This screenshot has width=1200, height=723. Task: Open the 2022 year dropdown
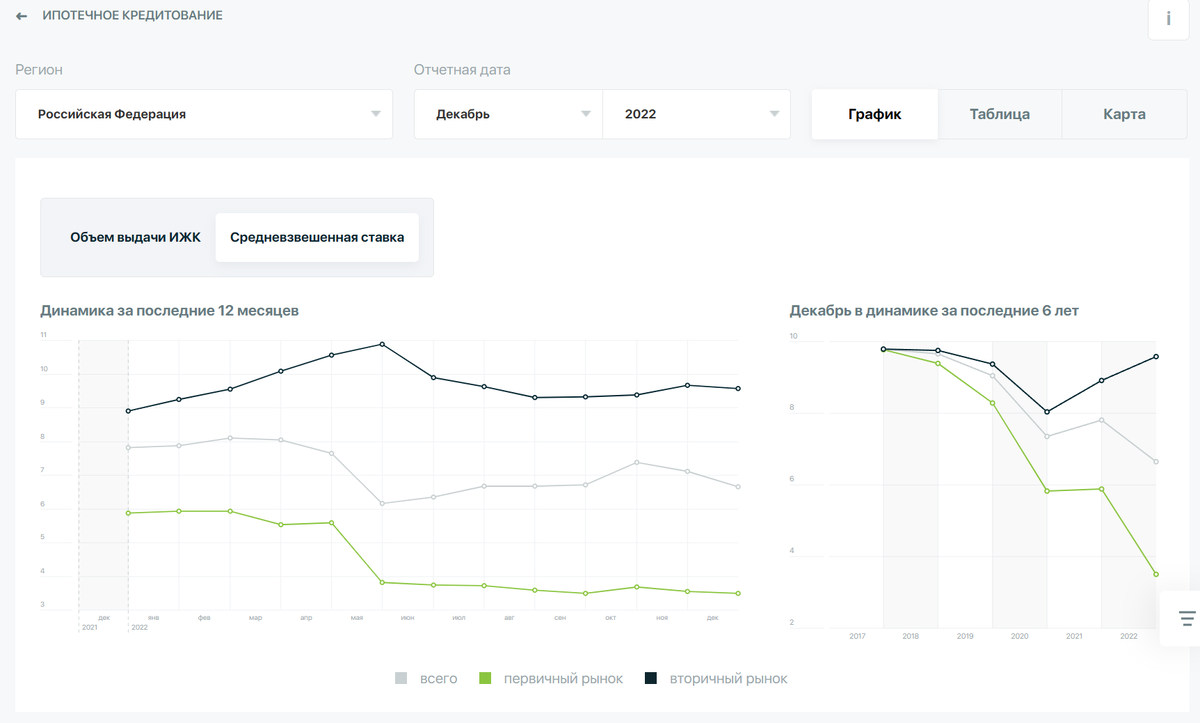696,114
